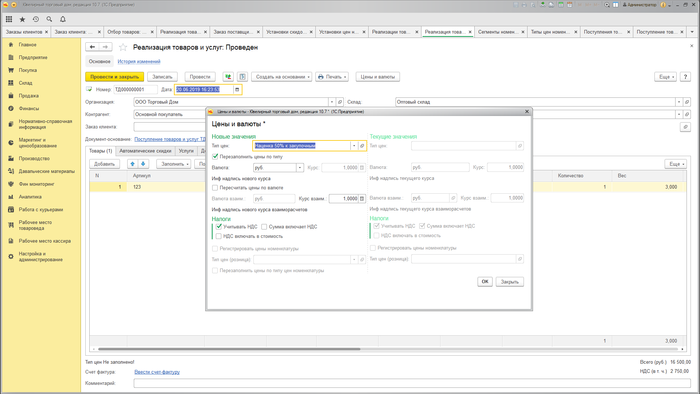Toggle Учитывать НДС checkbox in new values

219,227
